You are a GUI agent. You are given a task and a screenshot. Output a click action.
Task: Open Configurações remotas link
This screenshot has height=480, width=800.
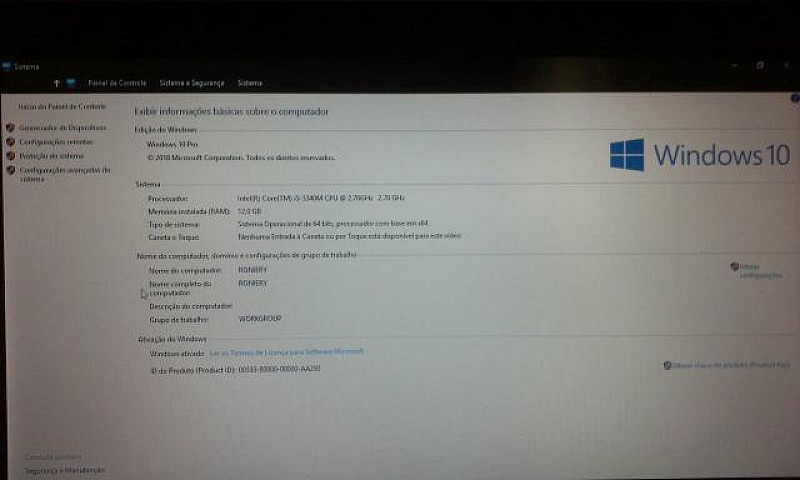tap(56, 142)
